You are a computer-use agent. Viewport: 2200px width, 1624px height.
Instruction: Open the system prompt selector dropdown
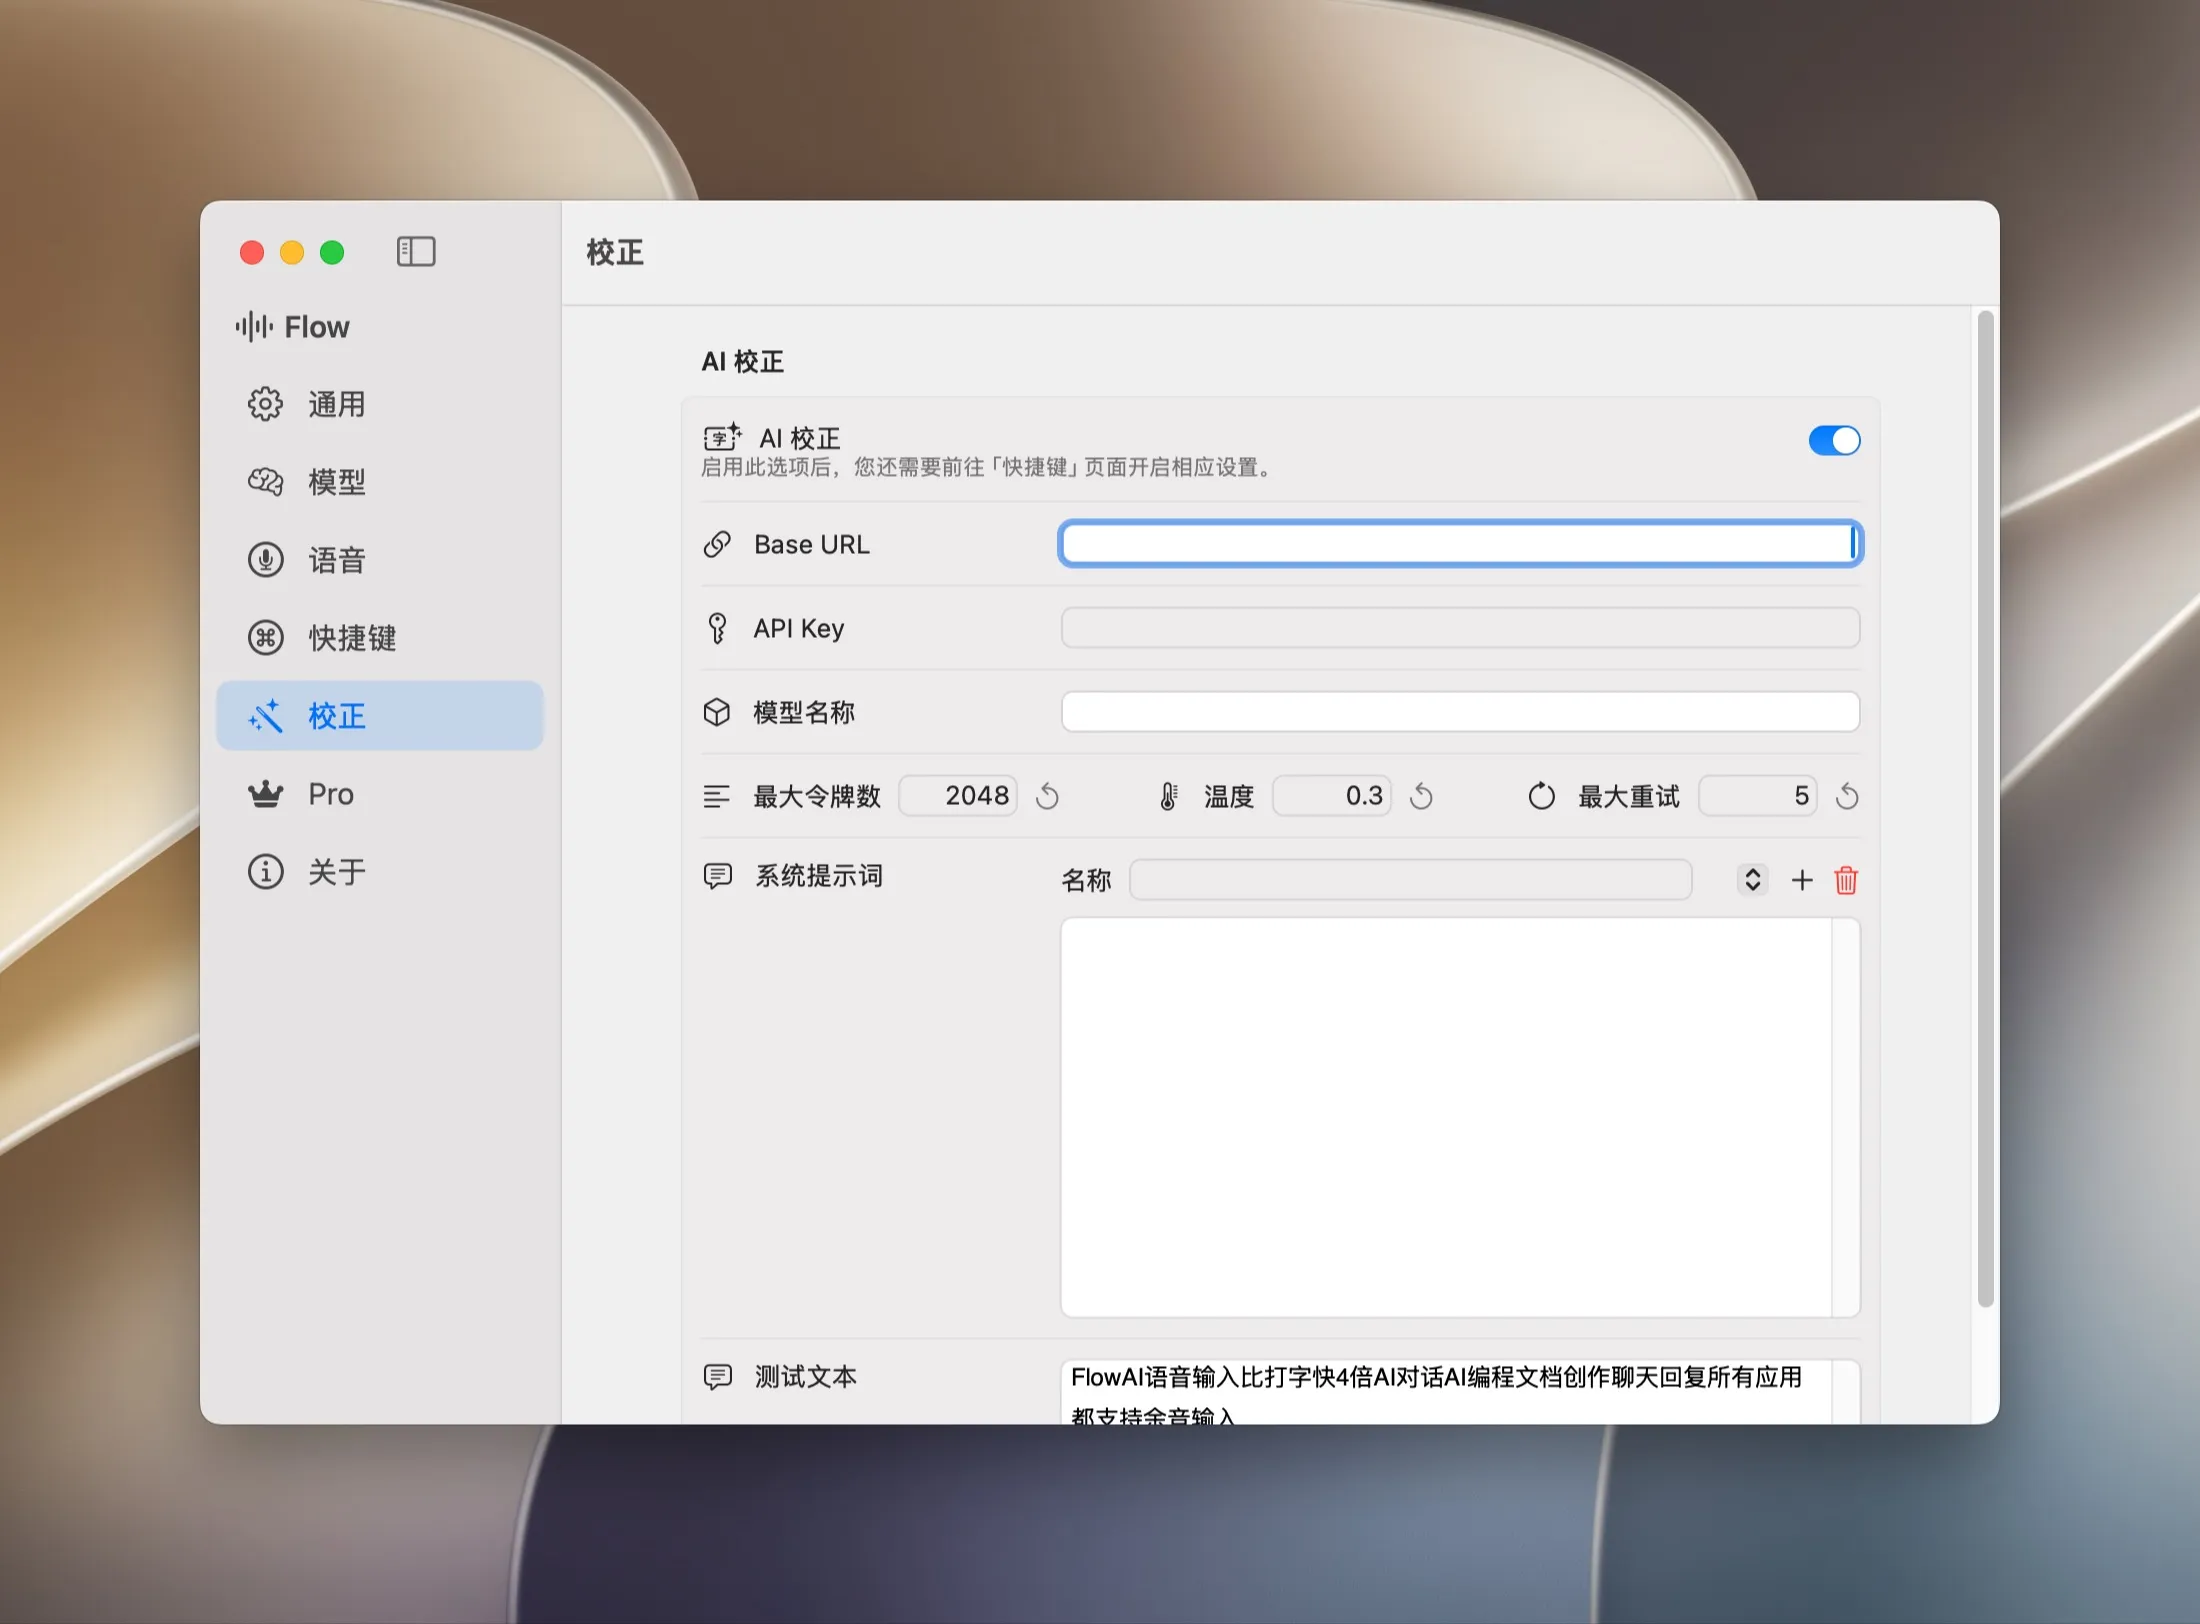tap(1752, 880)
